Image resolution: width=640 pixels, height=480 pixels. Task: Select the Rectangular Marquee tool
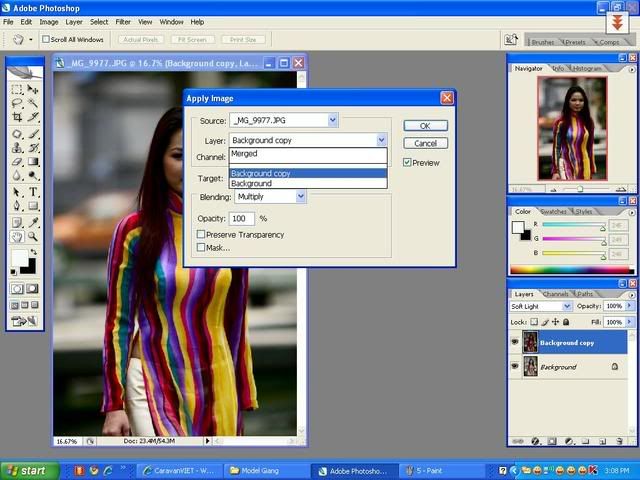(x=17, y=89)
